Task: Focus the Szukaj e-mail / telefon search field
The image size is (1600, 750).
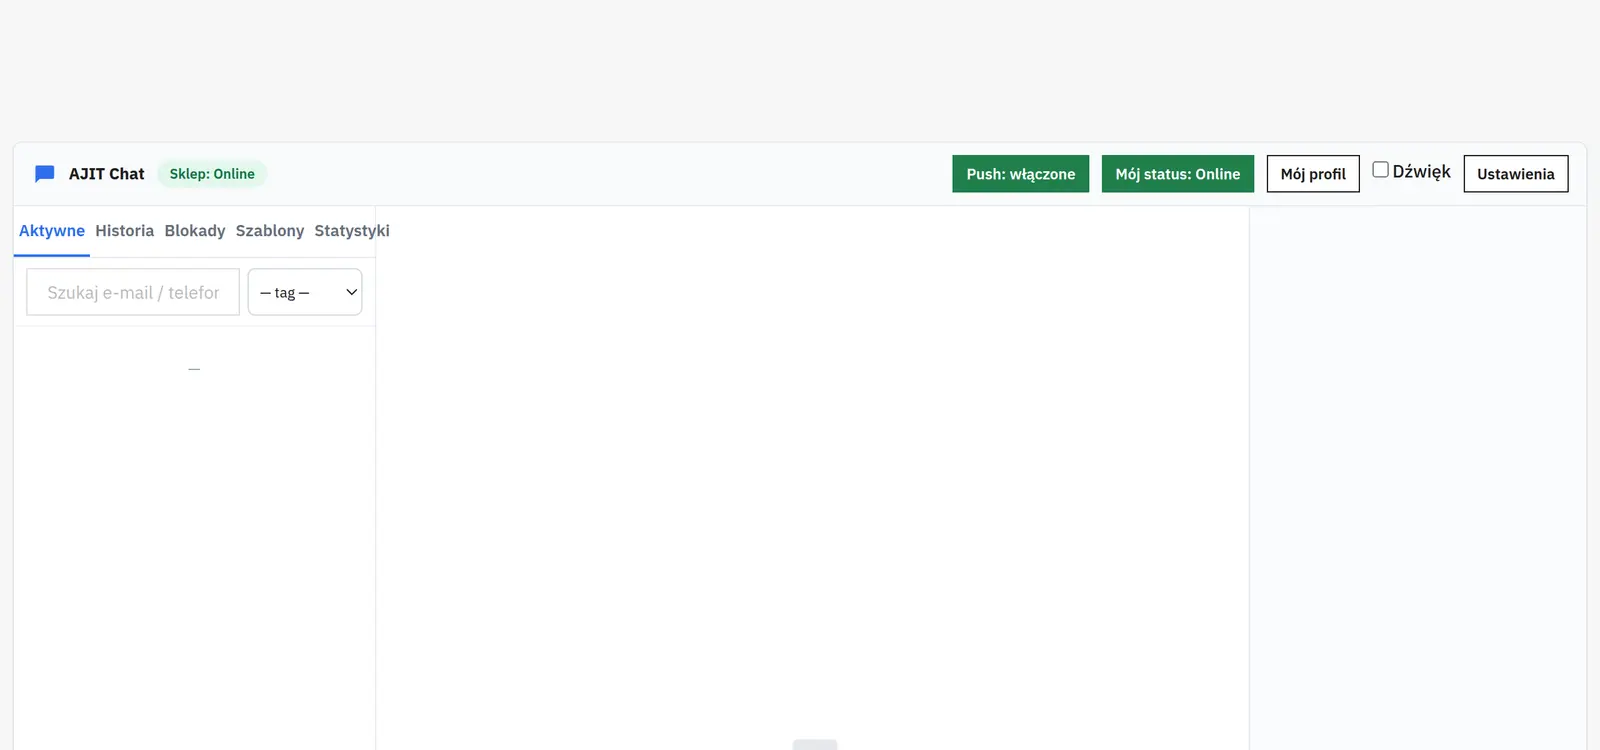Action: [133, 292]
